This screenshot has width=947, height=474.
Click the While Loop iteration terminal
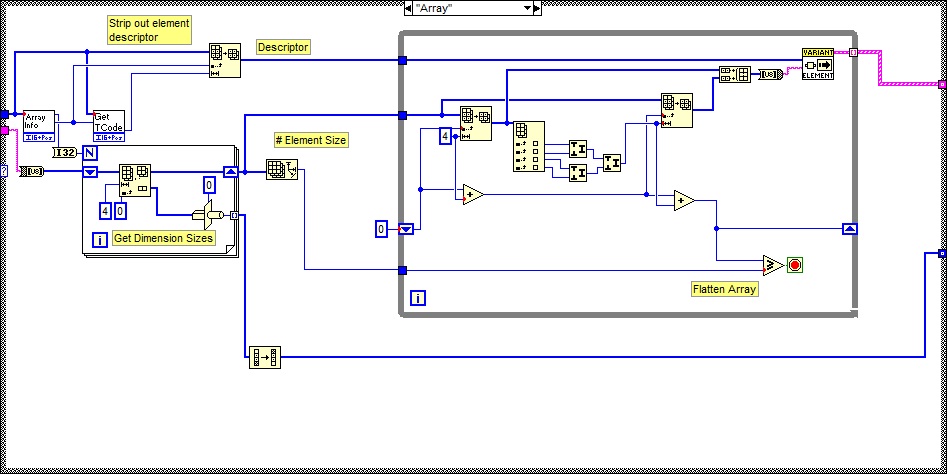(418, 298)
